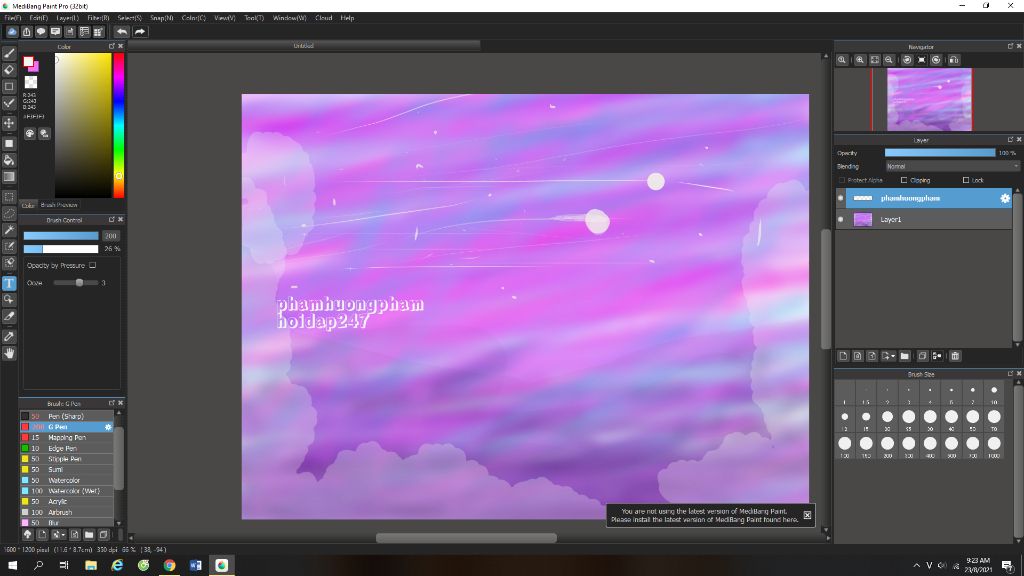The image size is (1024, 576).
Task: Open the Blending mode dropdown
Action: click(952, 167)
